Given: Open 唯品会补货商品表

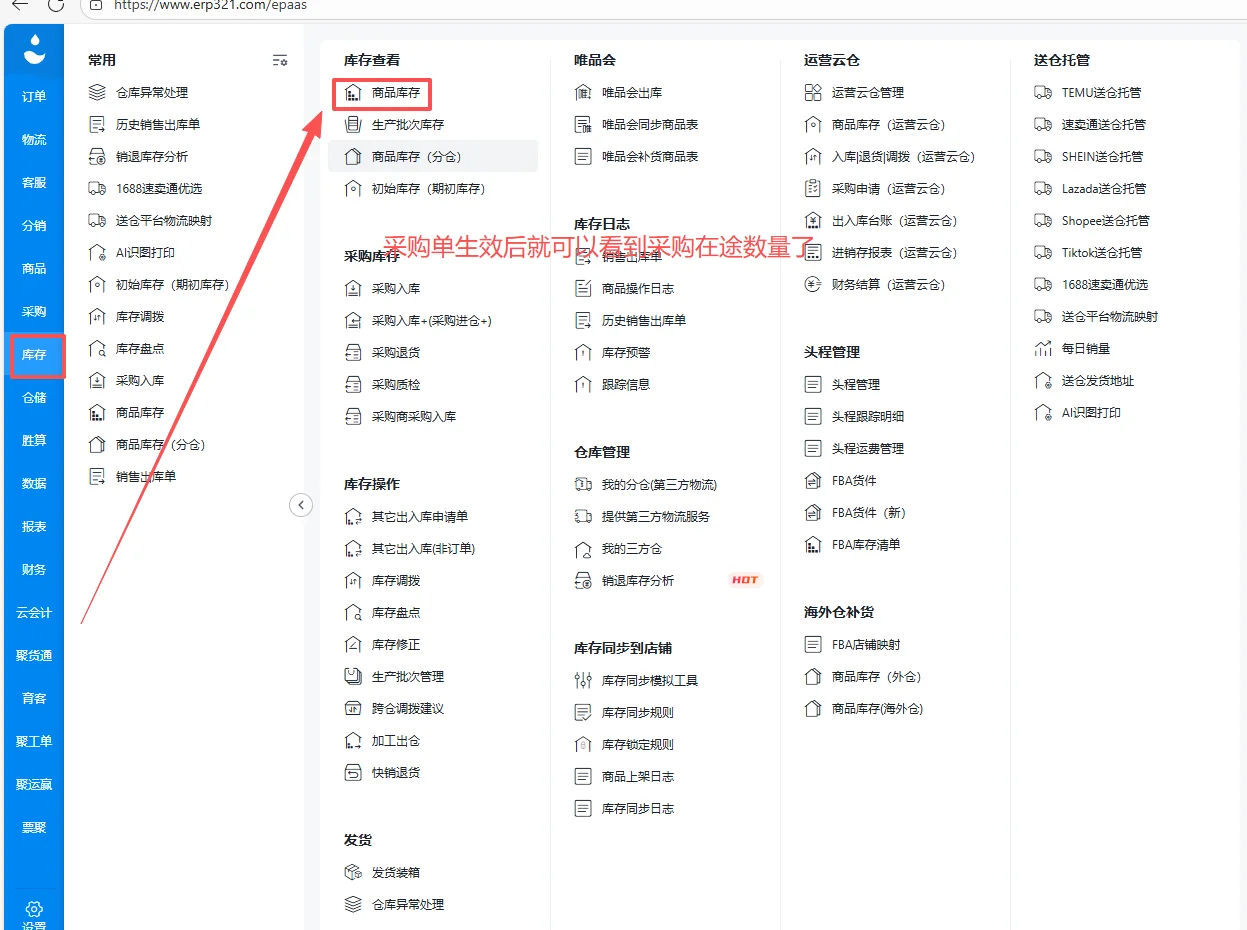Looking at the screenshot, I should coord(650,157).
